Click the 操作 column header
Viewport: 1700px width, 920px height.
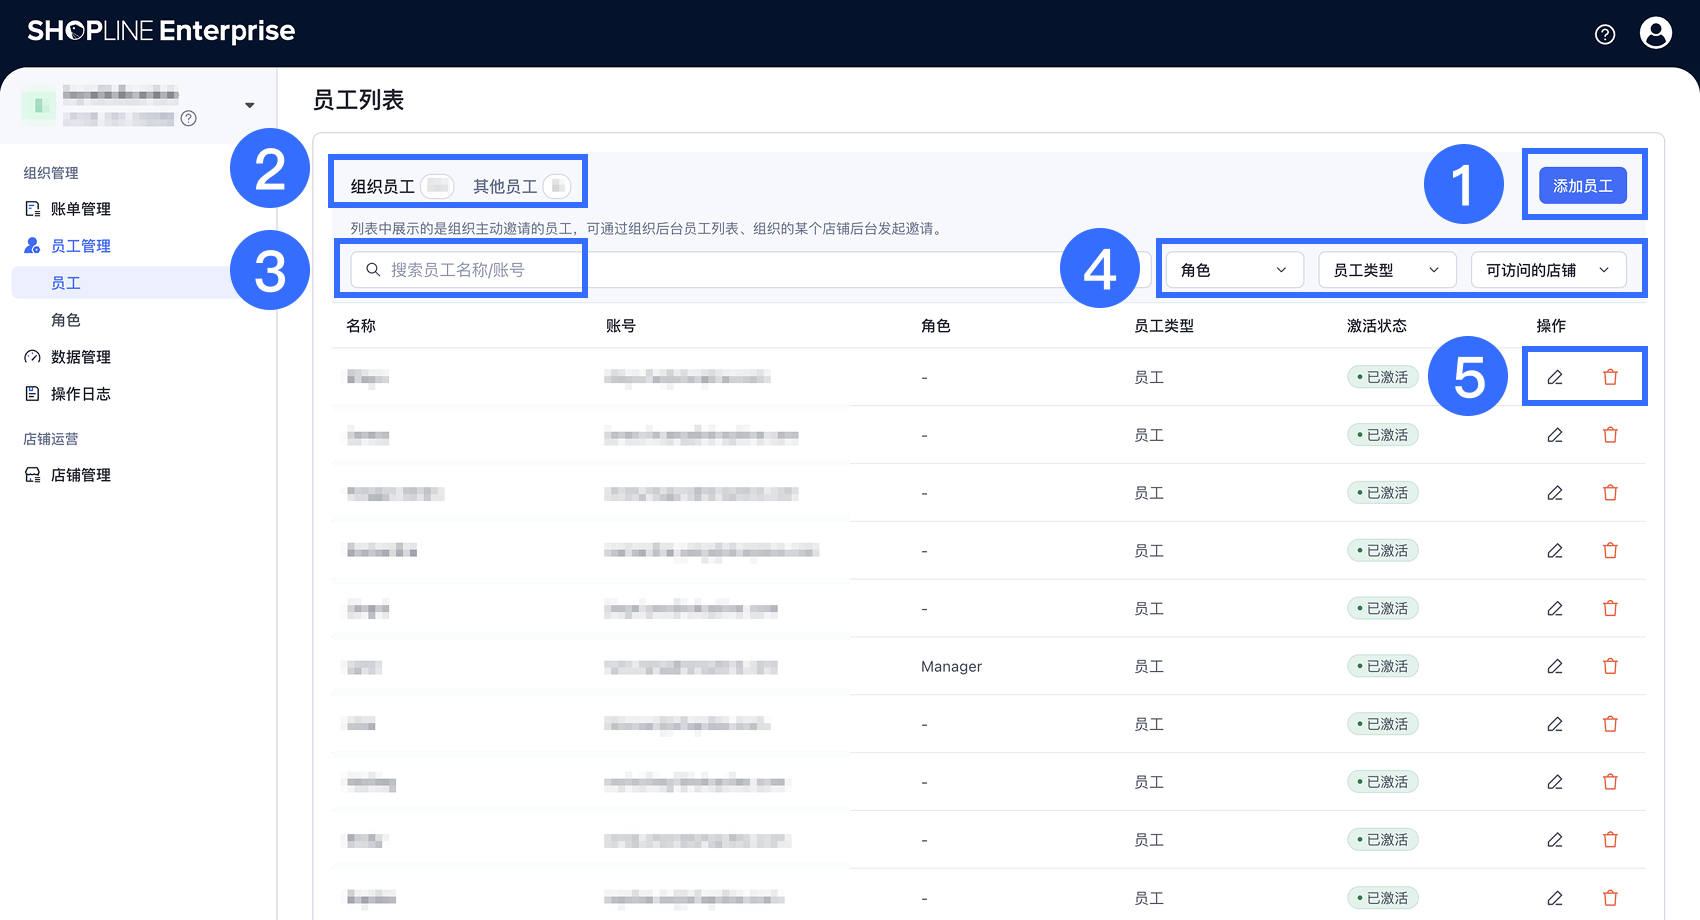pyautogui.click(x=1551, y=326)
